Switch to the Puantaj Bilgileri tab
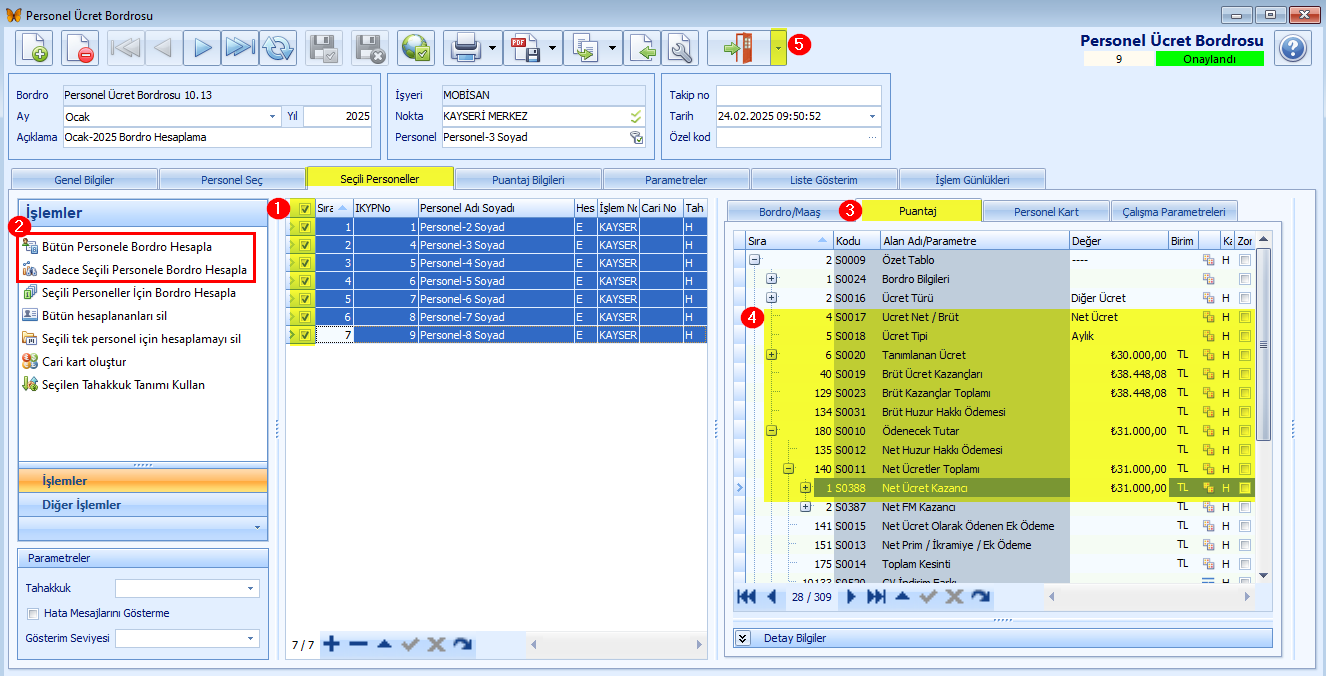Viewport: 1326px width, 676px height. point(528,179)
